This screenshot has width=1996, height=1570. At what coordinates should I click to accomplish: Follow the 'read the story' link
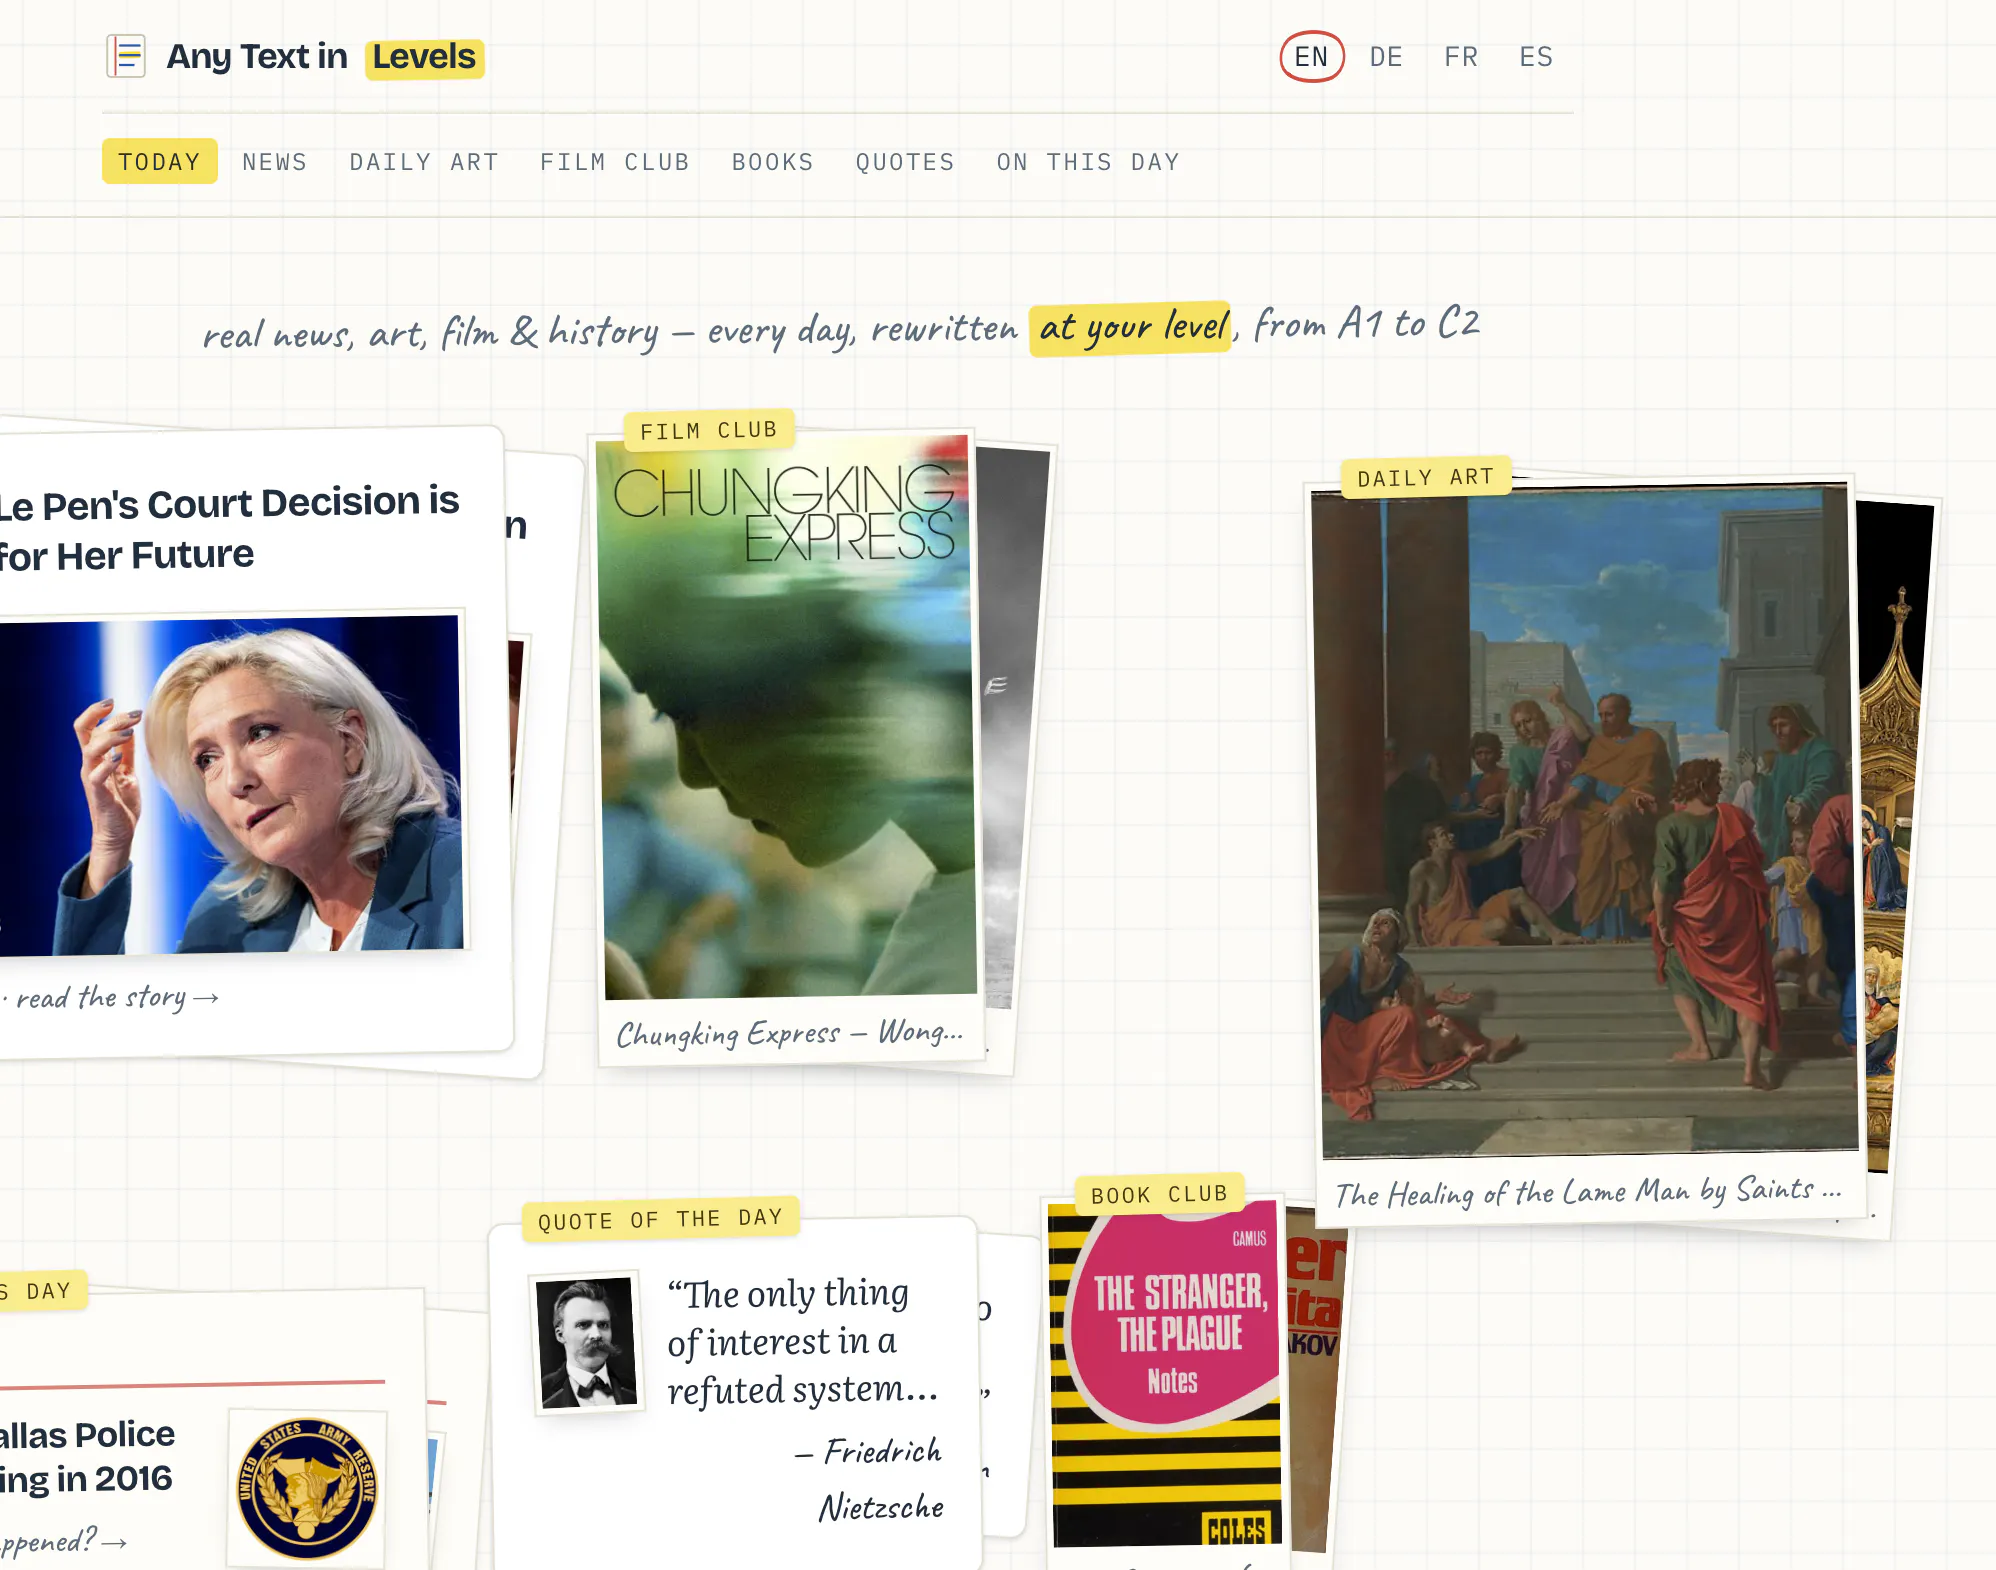[x=115, y=998]
